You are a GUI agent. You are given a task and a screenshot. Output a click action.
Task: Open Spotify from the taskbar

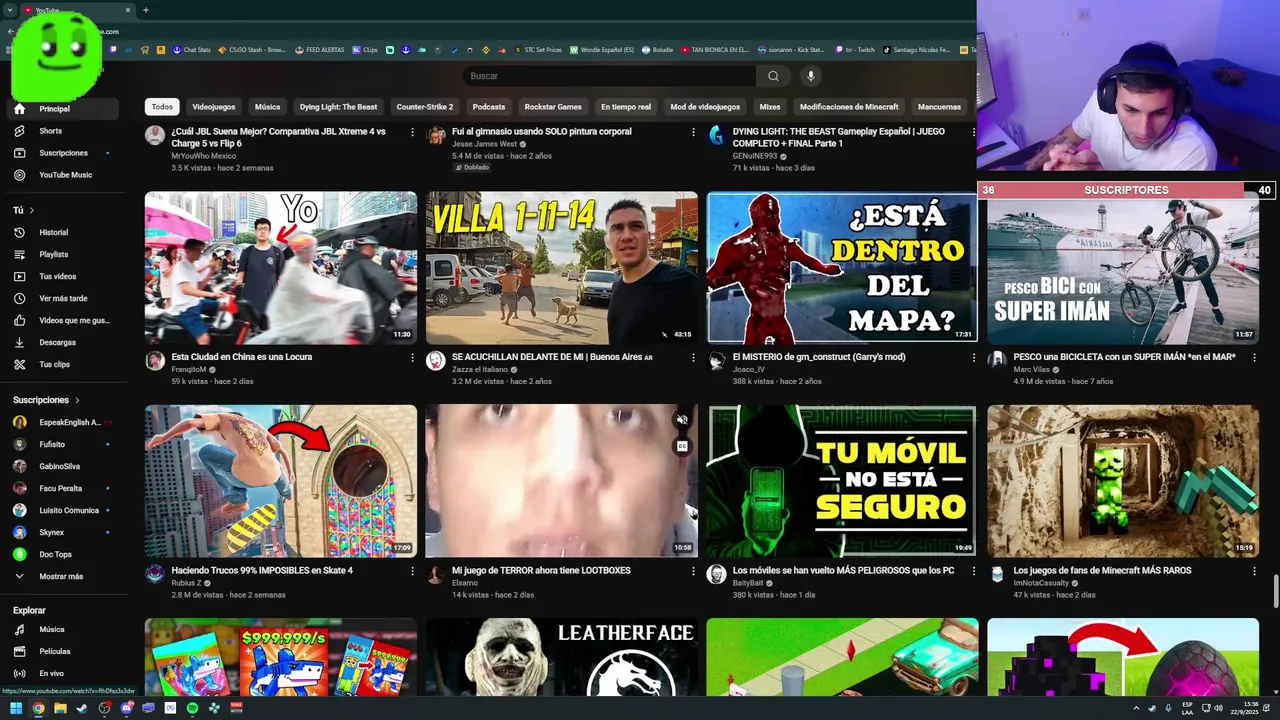(x=192, y=708)
